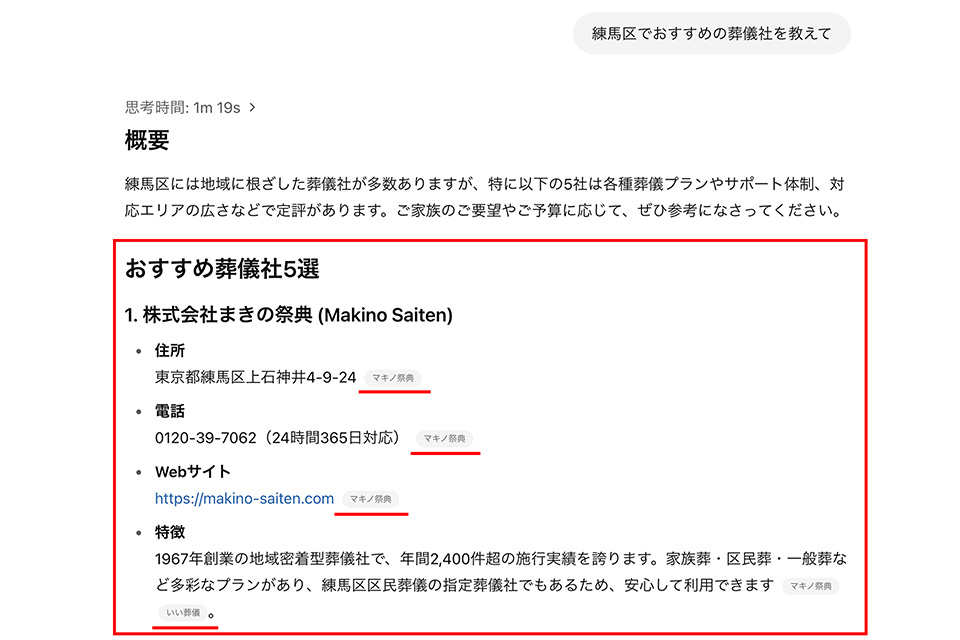The width and height of the screenshot is (960, 640).
Task: Open マキノ祭典 citation chip beside the address
Action: [x=393, y=378]
